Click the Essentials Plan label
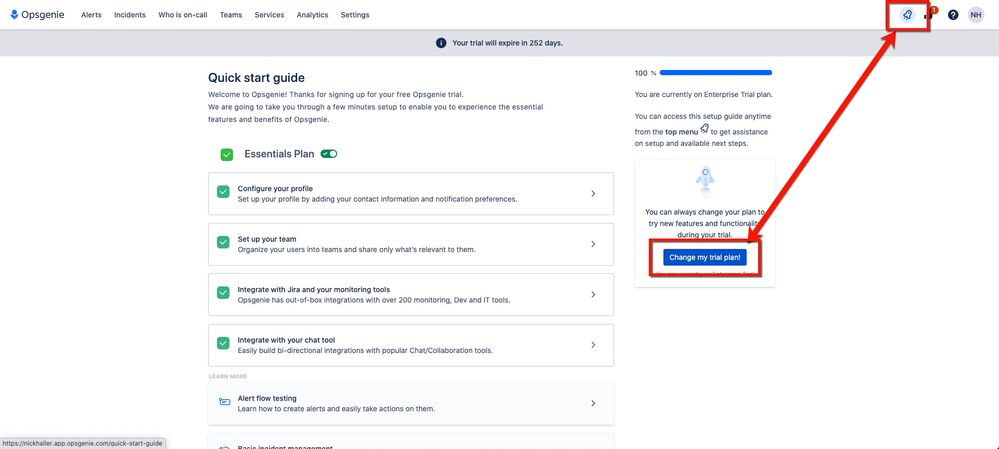999x449 pixels. click(x=279, y=154)
